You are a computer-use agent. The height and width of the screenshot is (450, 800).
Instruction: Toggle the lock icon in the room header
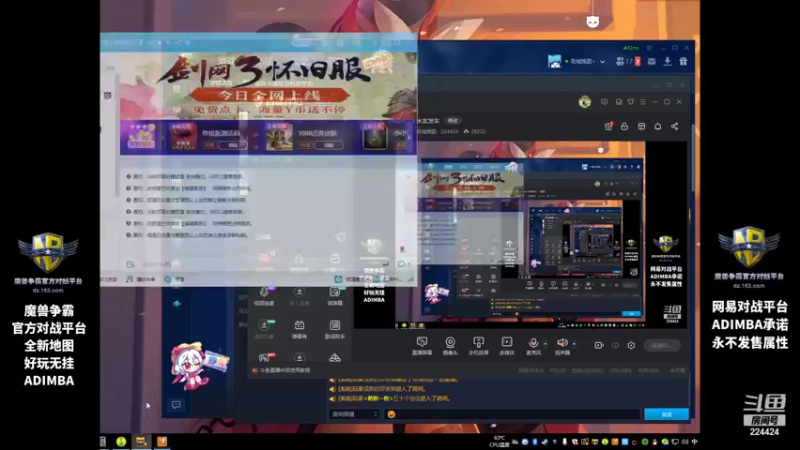tap(624, 127)
